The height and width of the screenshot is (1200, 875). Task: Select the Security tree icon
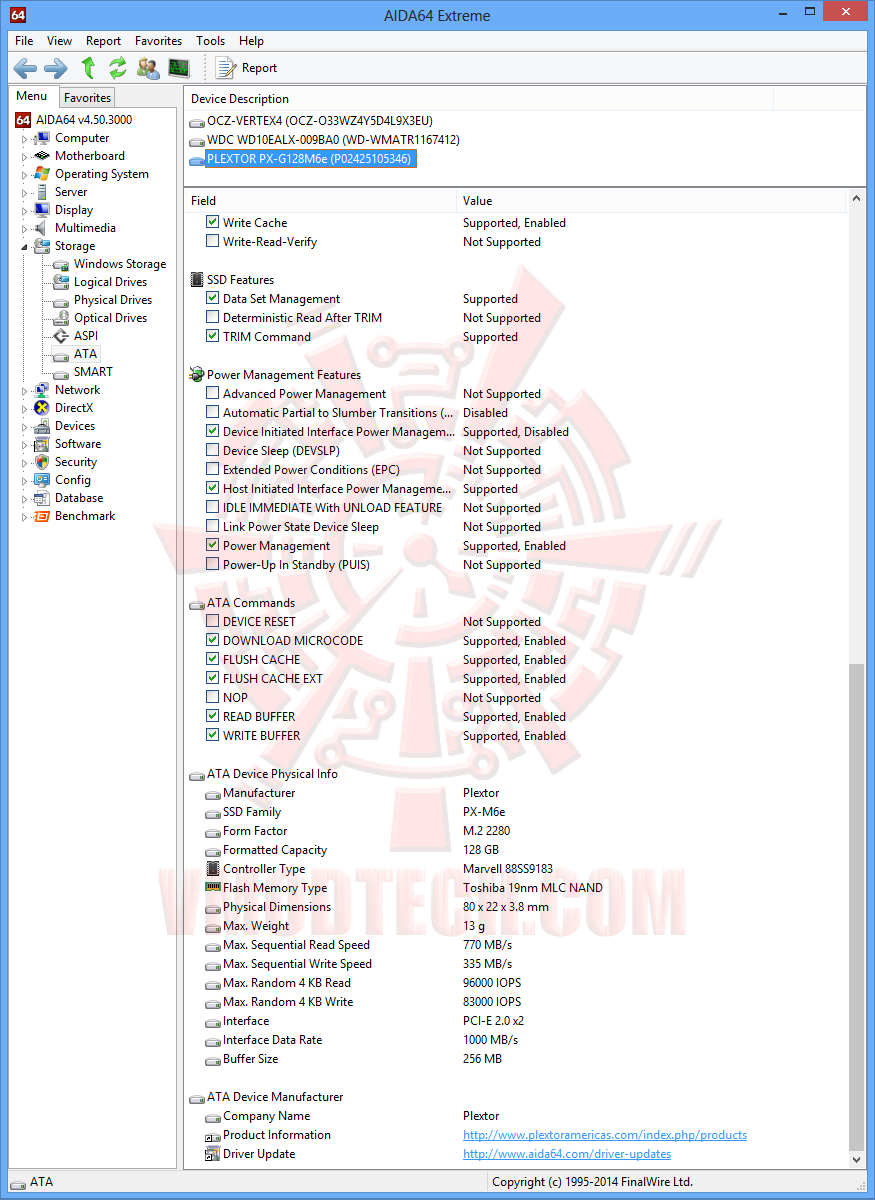42,462
